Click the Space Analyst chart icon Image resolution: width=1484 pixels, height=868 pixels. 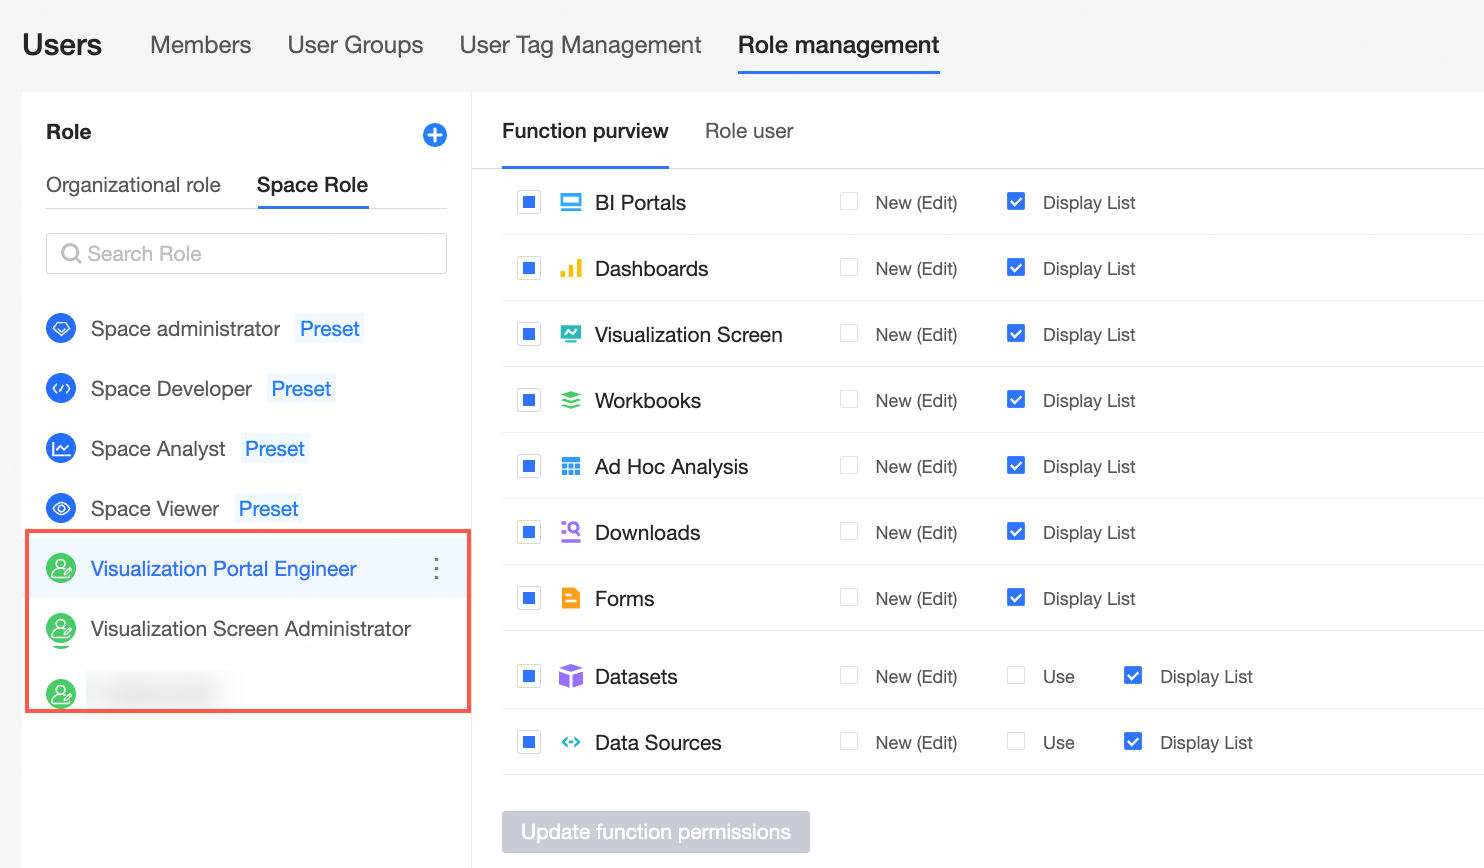pos(61,448)
